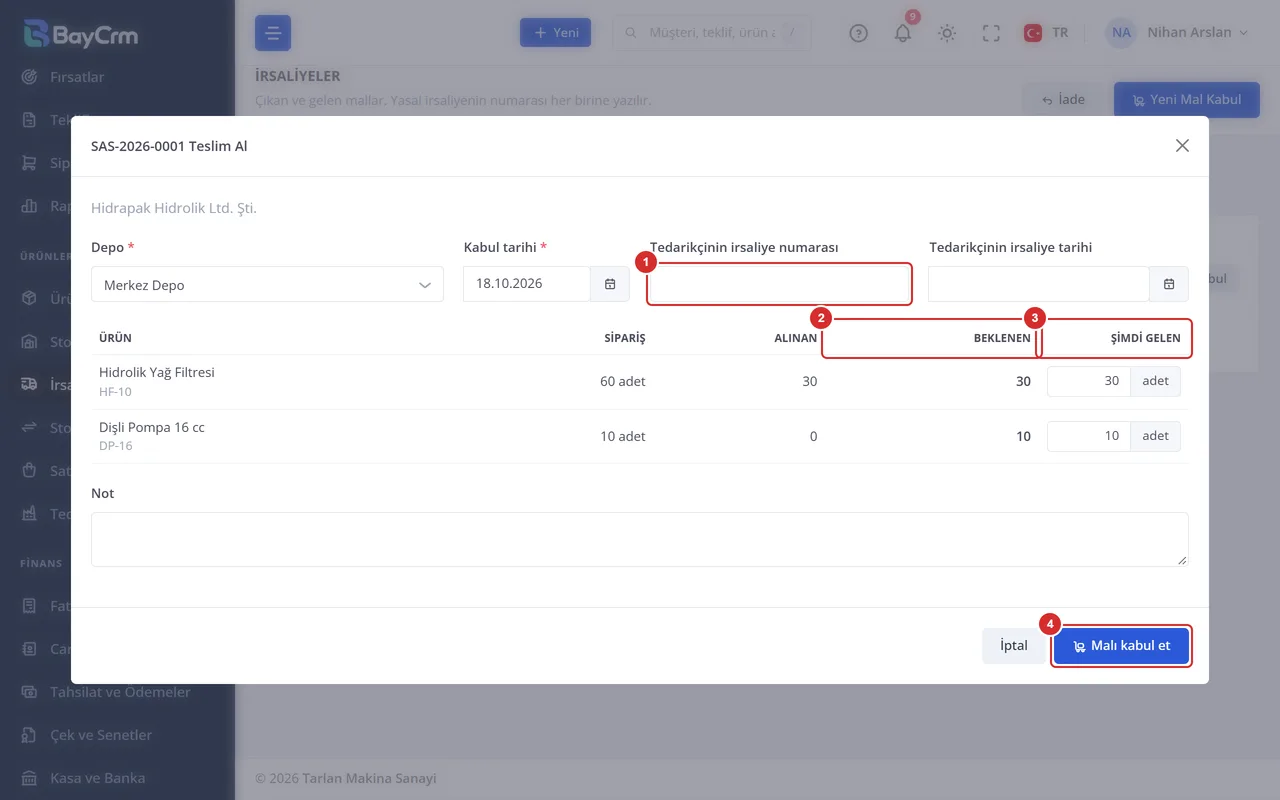
Task: Click the BayCrm logo
Action: click(x=81, y=34)
